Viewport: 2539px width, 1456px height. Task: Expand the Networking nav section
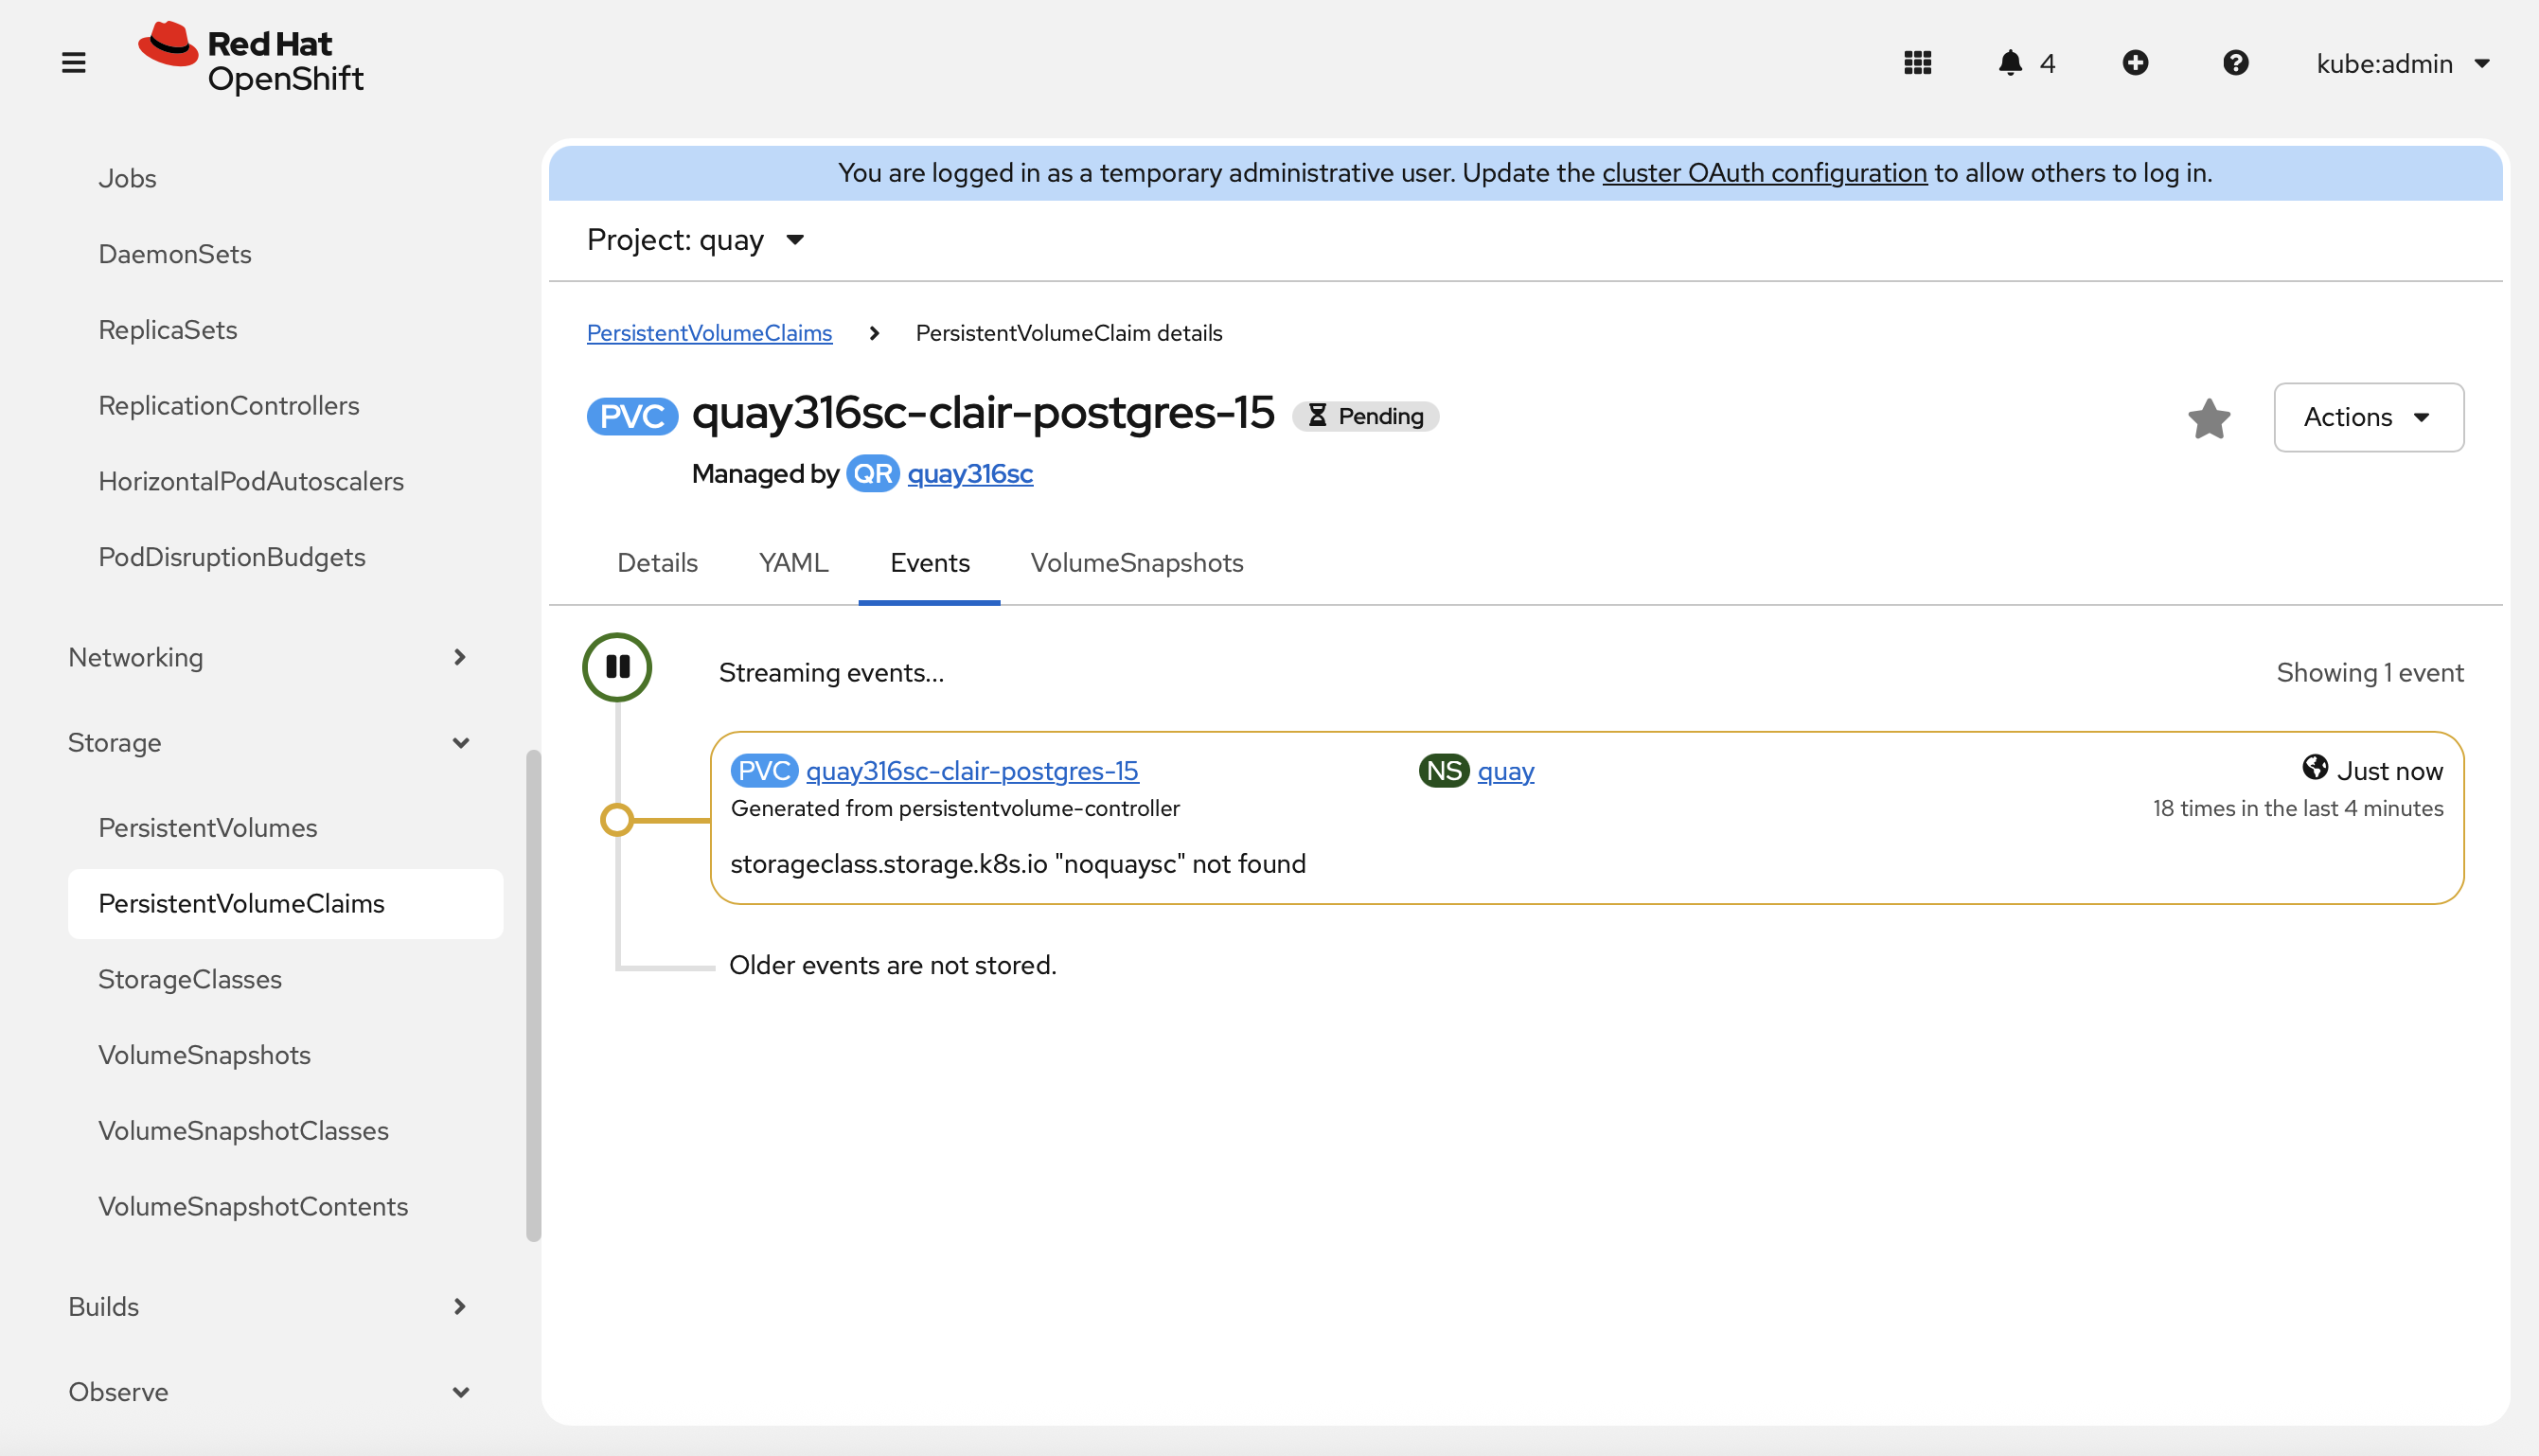[268, 657]
